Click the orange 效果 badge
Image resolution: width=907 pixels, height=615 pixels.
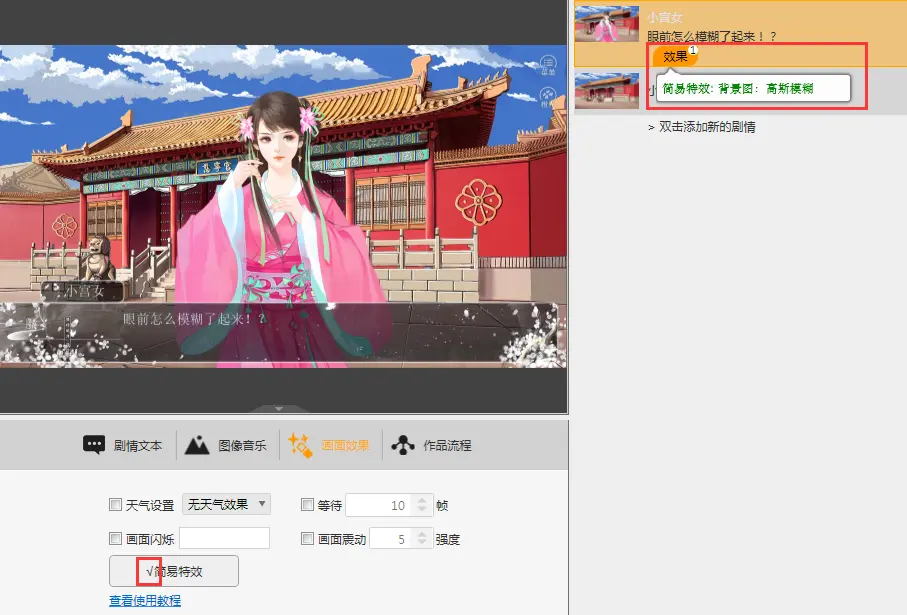(x=676, y=56)
